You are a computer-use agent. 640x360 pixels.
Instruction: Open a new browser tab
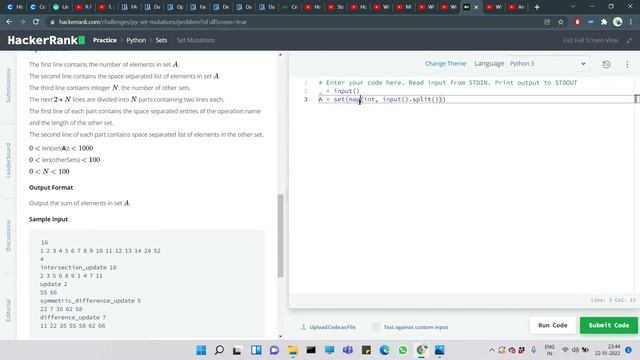(537, 7)
